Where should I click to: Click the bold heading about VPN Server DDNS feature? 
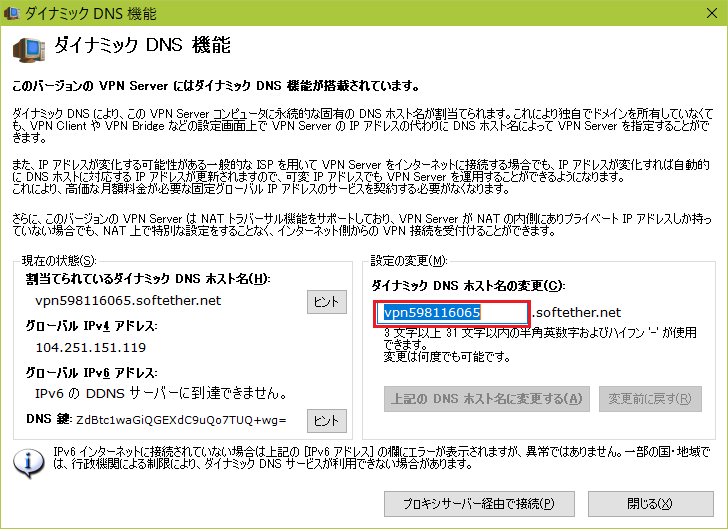coord(216,86)
